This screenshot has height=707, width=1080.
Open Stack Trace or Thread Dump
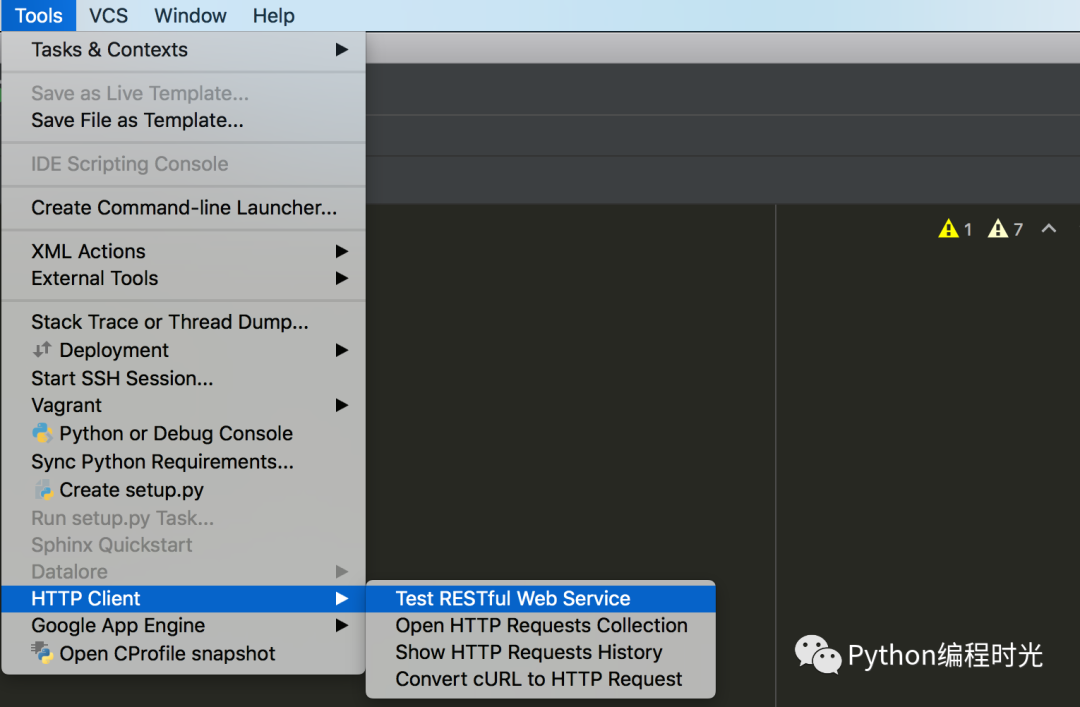(183, 322)
